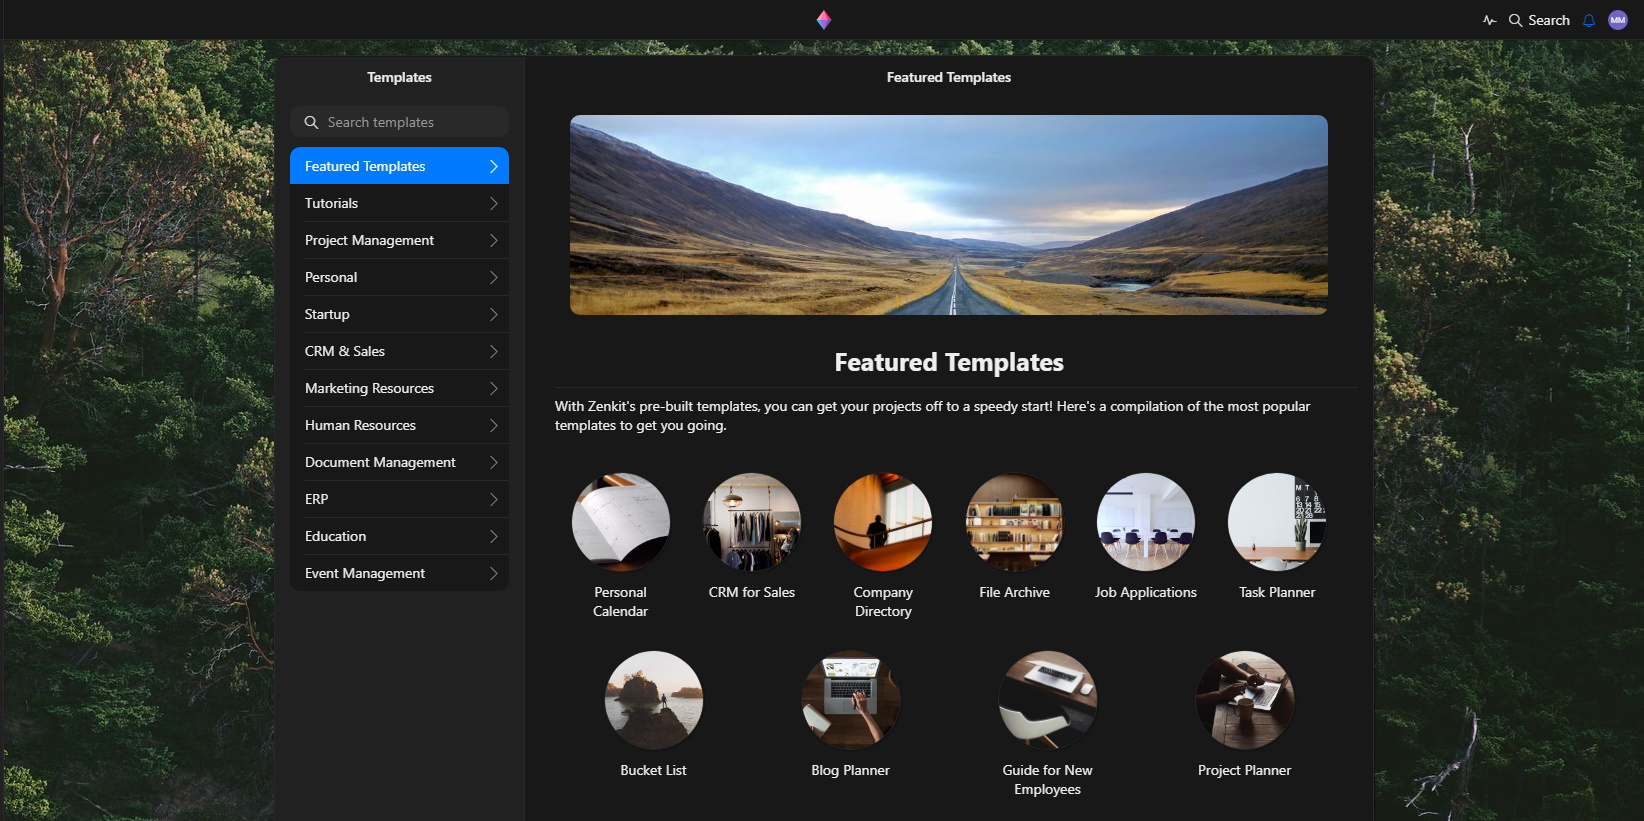
Task: Expand the CRM & Sales chevron
Action: tap(493, 351)
